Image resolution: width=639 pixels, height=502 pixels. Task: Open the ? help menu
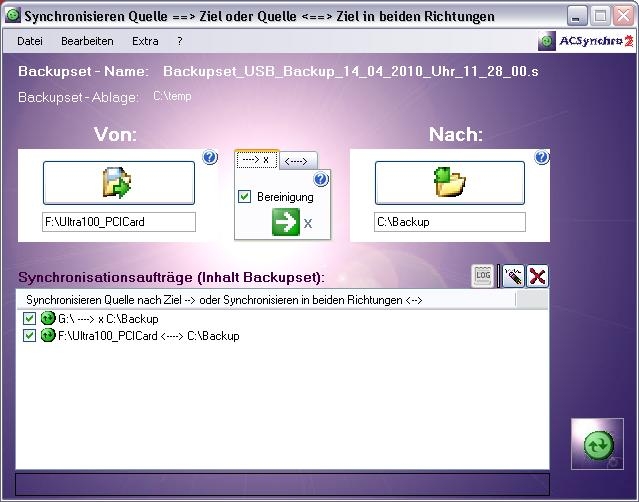pos(180,41)
